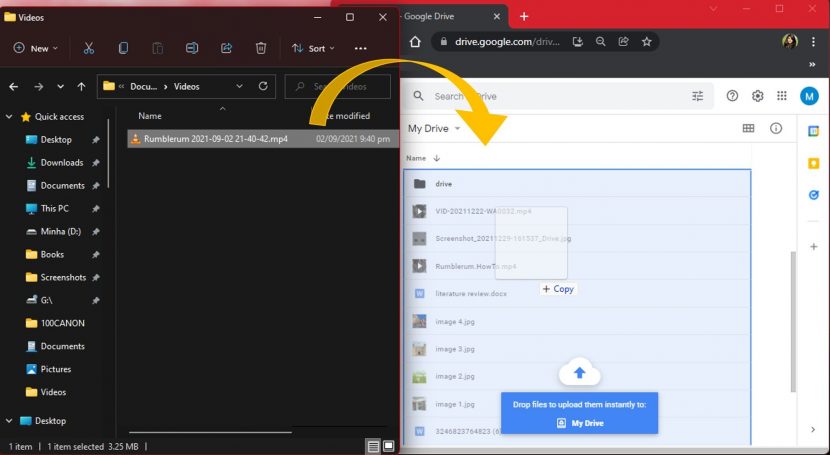Click the Chrome home button

[415, 41]
